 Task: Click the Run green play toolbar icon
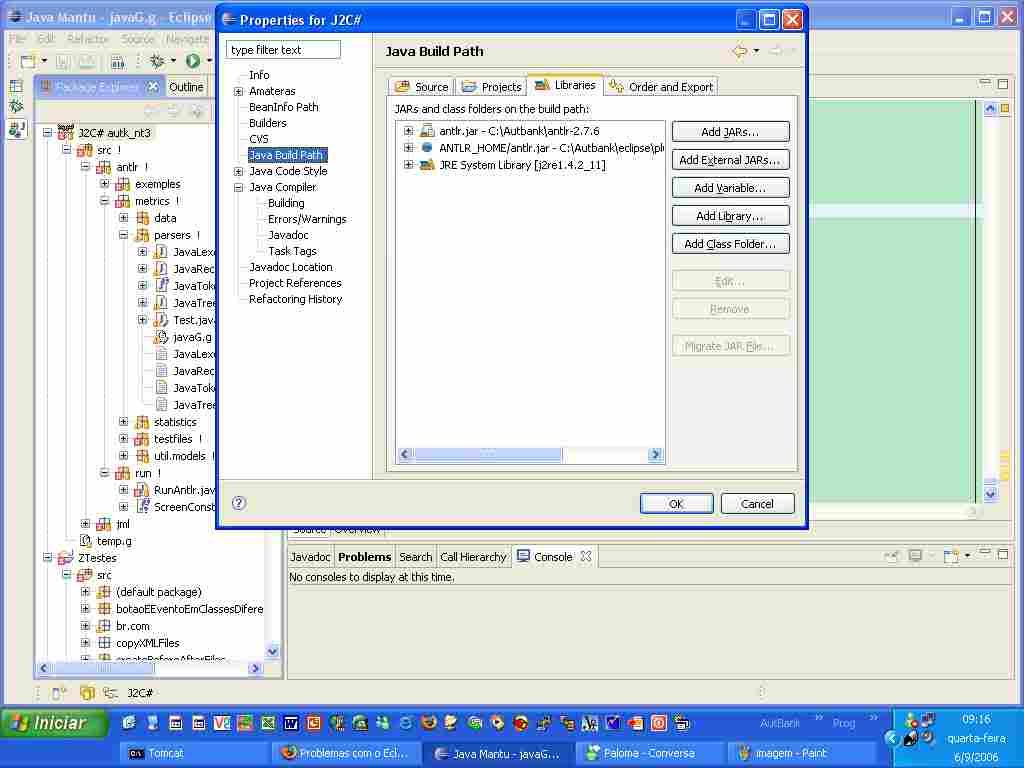(x=192, y=61)
